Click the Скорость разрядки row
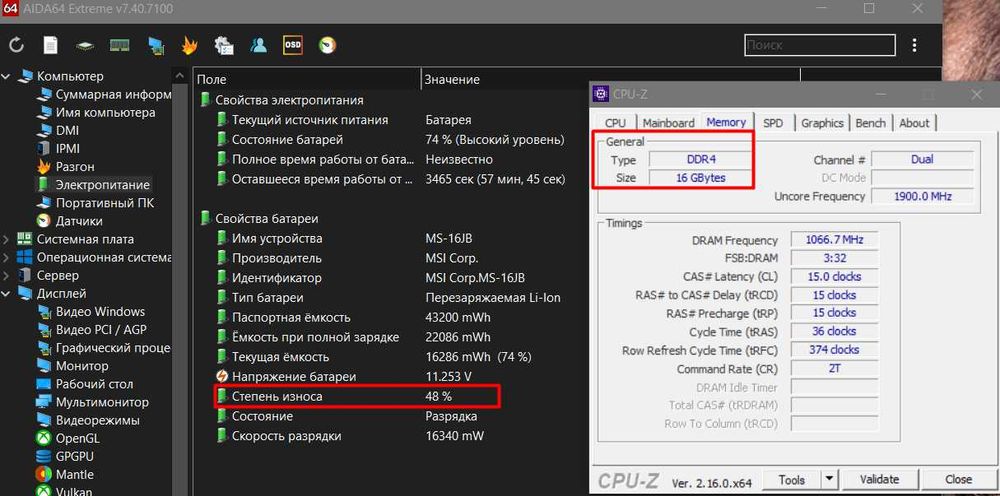 point(349,436)
